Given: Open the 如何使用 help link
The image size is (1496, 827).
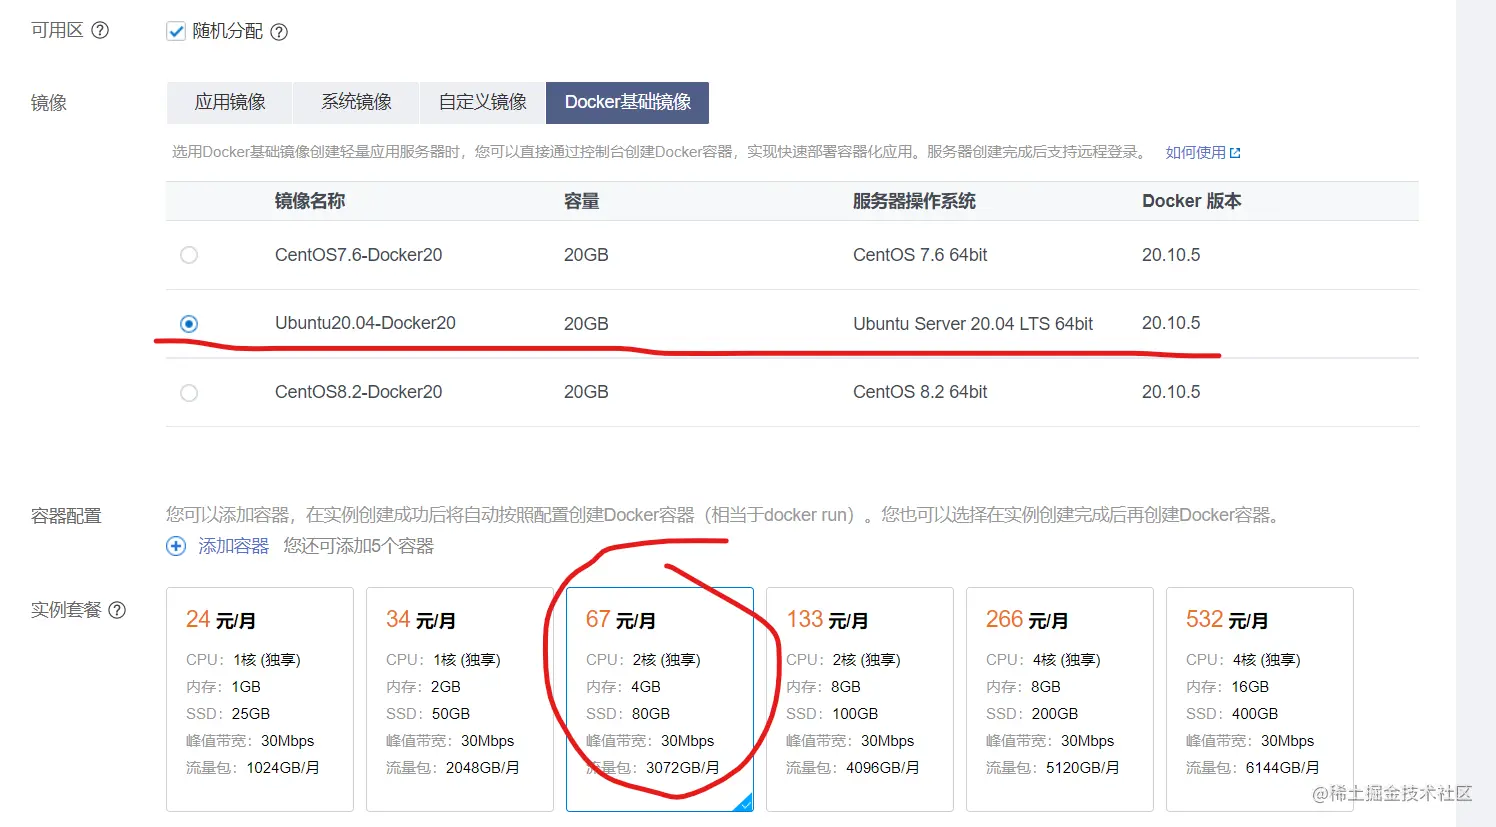Looking at the screenshot, I should pyautogui.click(x=1193, y=151).
